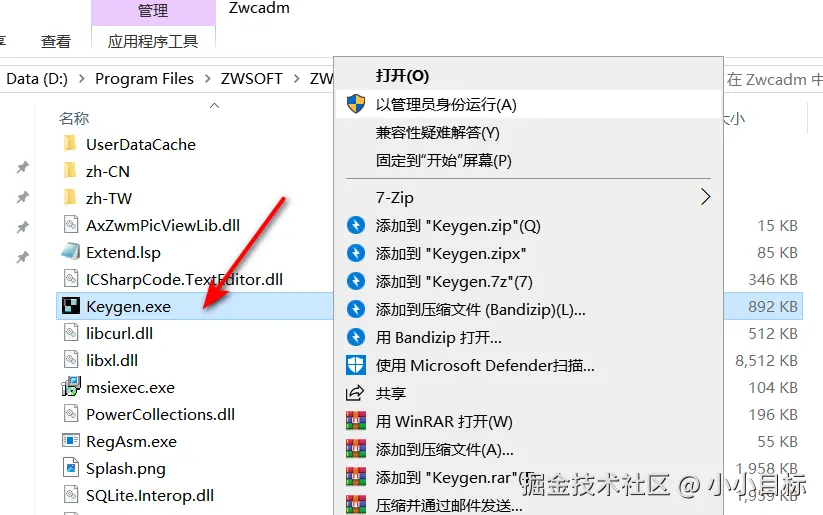The width and height of the screenshot is (823, 515).
Task: Click the zh-CN folder icon
Action: coord(69,171)
